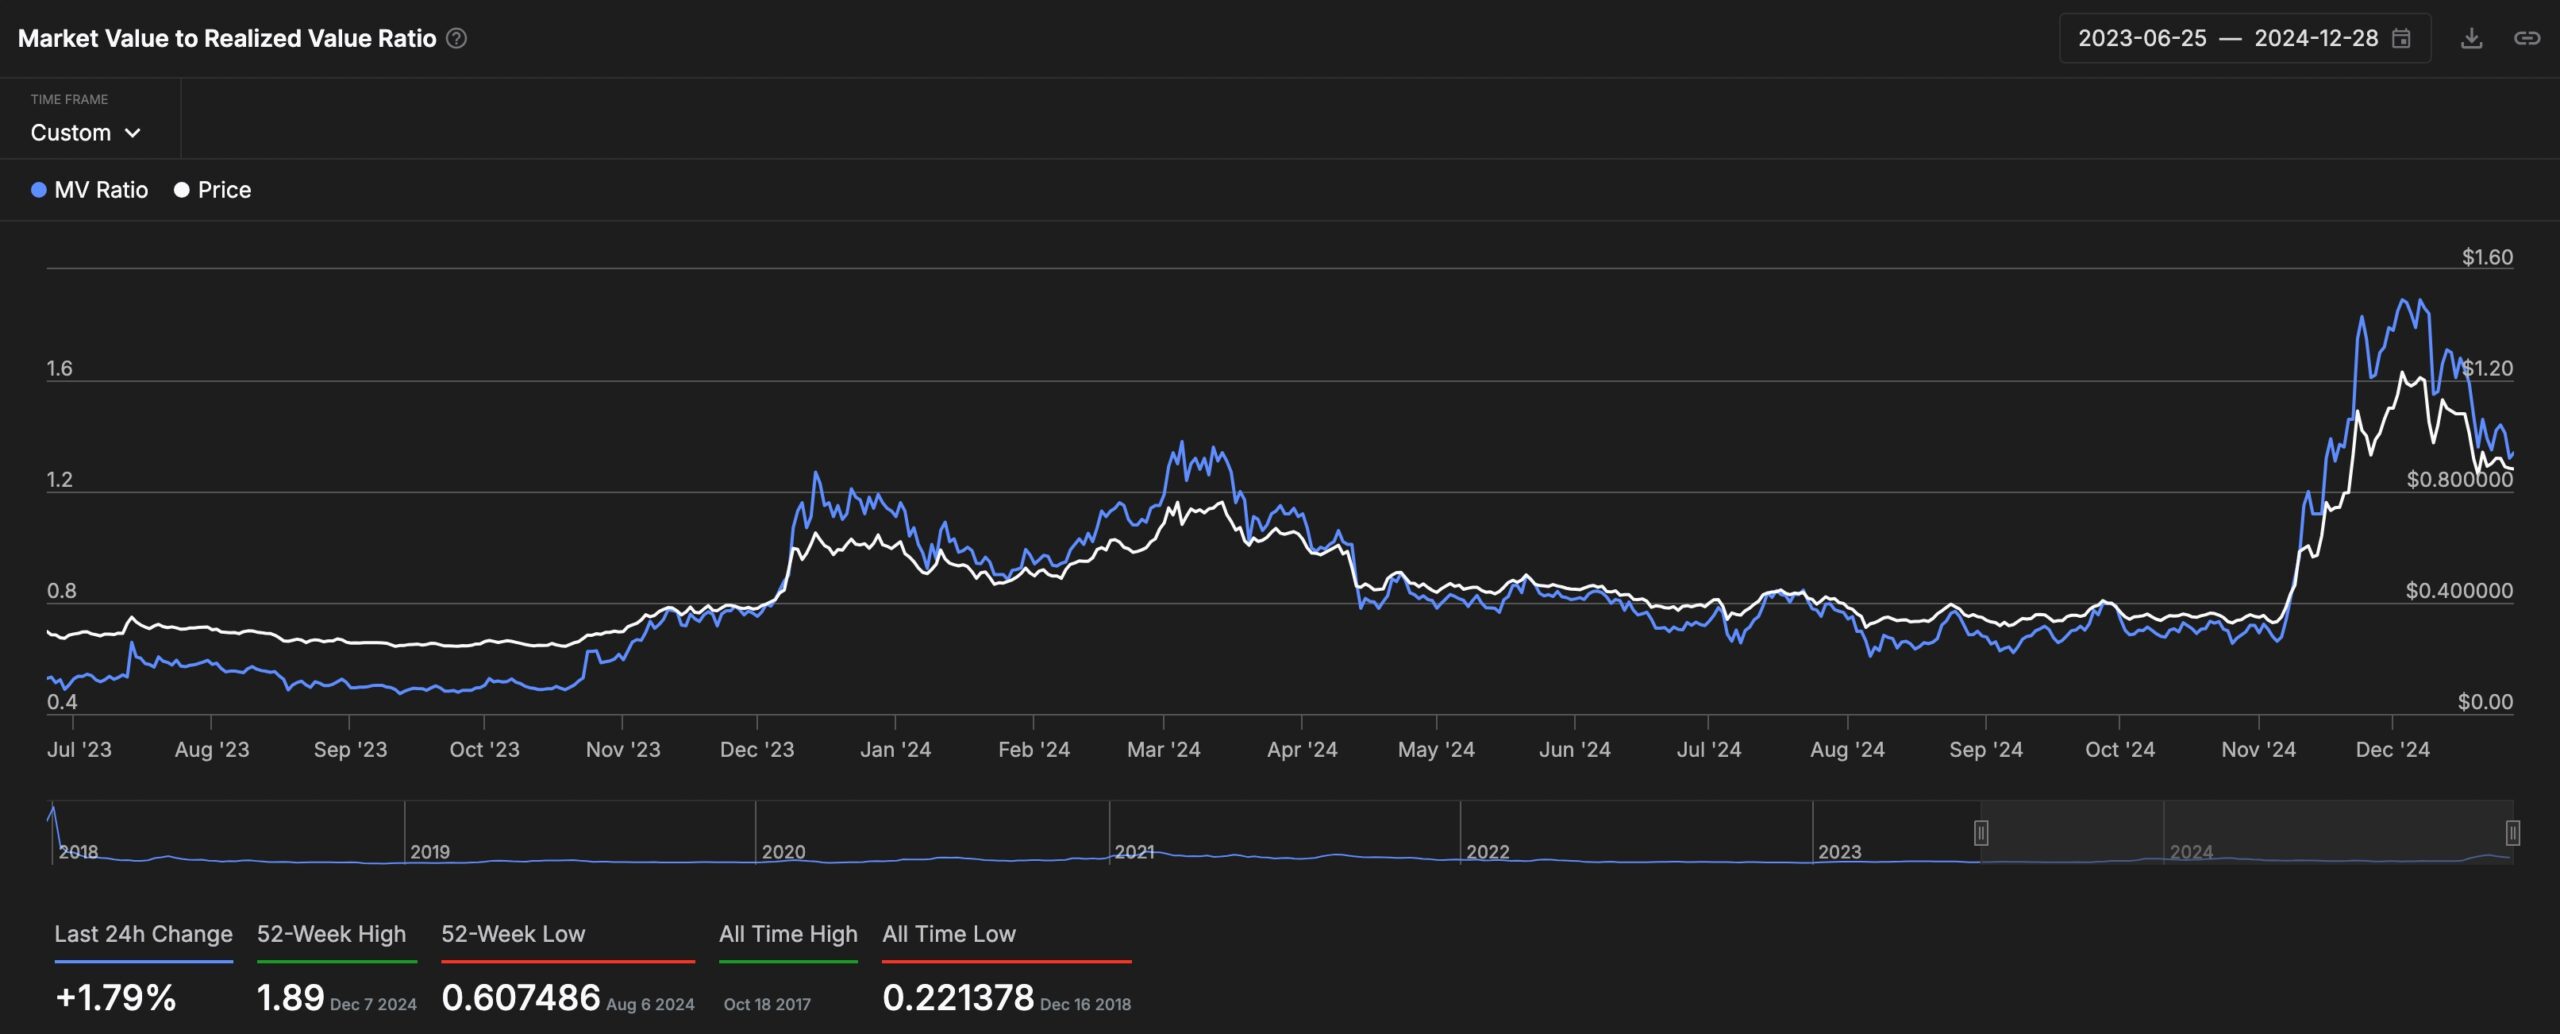Download the chart data
This screenshot has width=2560, height=1034.
pyautogui.click(x=2472, y=38)
